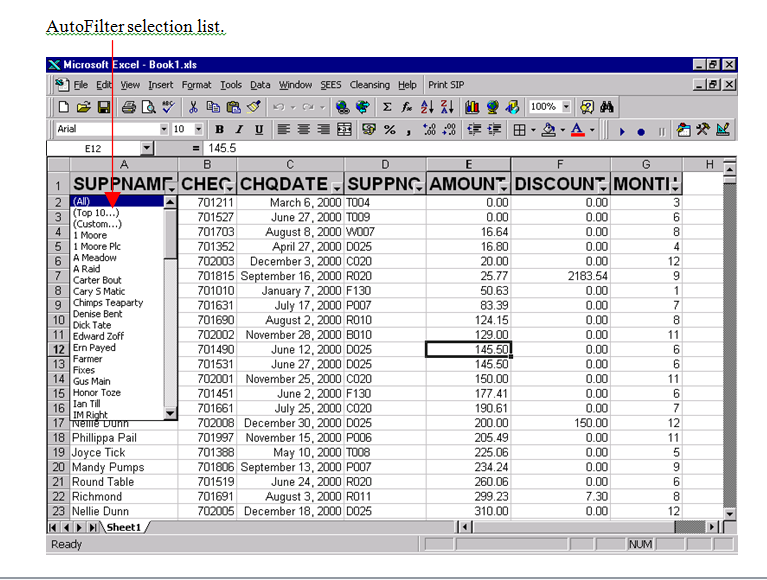Save the workbook with the floppy icon

tap(104, 107)
